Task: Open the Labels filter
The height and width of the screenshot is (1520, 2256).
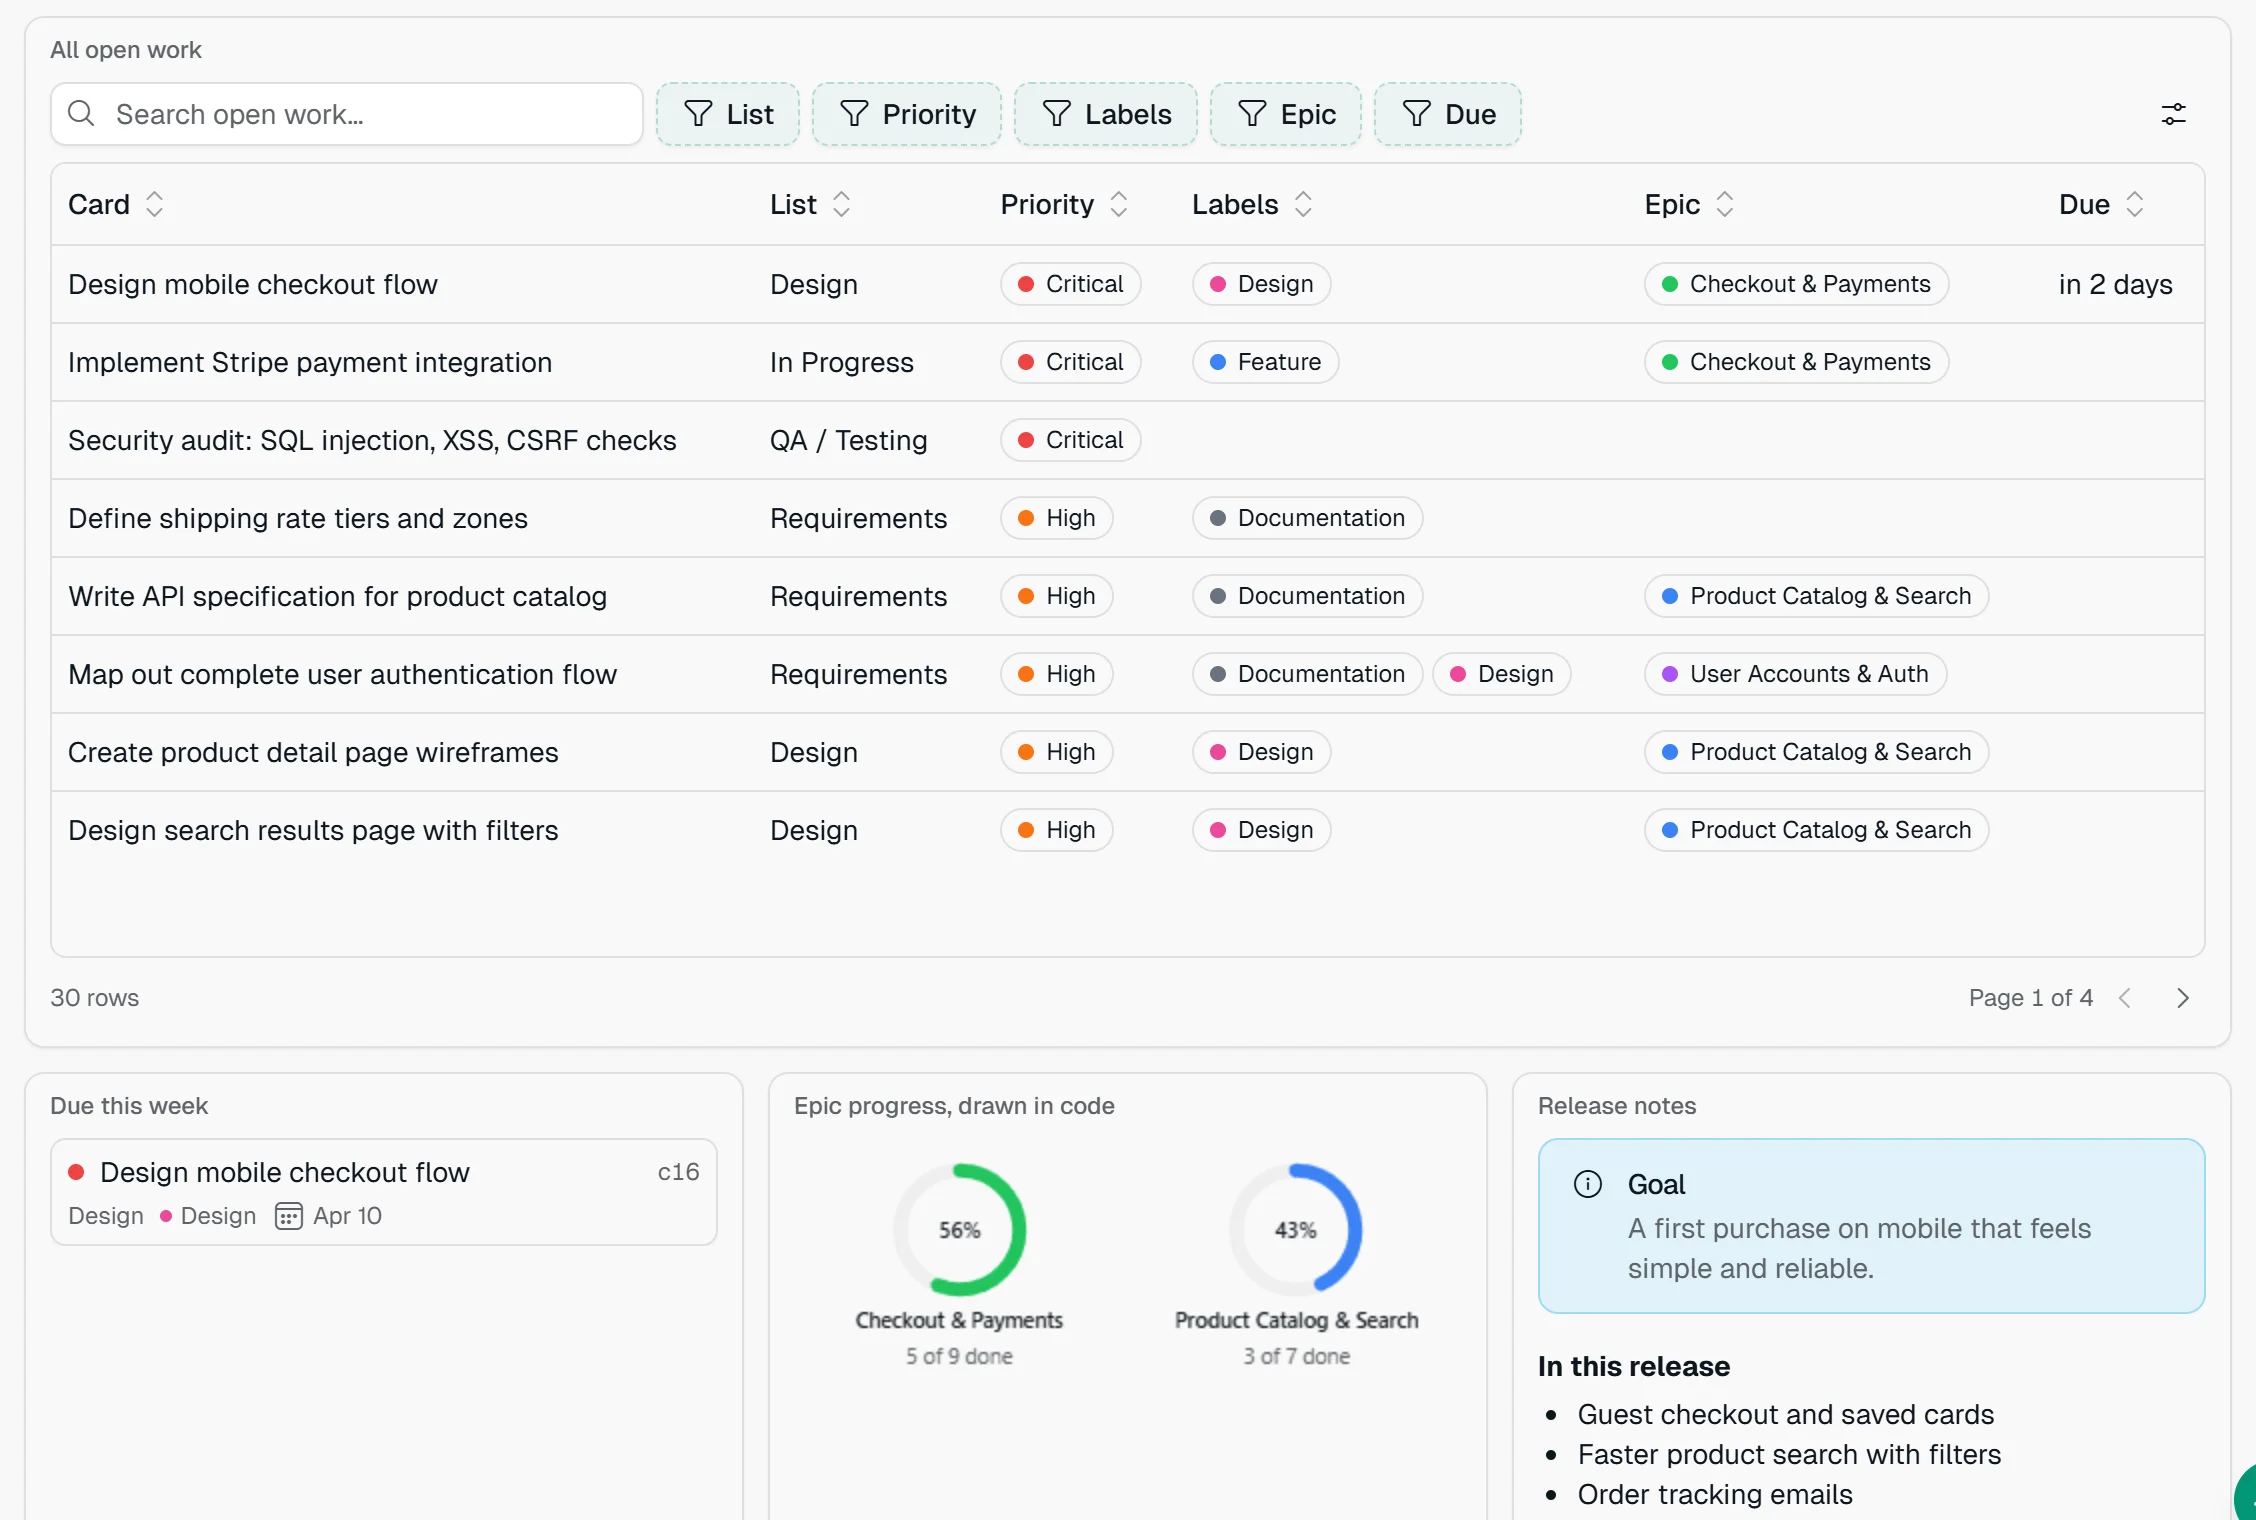Action: click(x=1106, y=114)
